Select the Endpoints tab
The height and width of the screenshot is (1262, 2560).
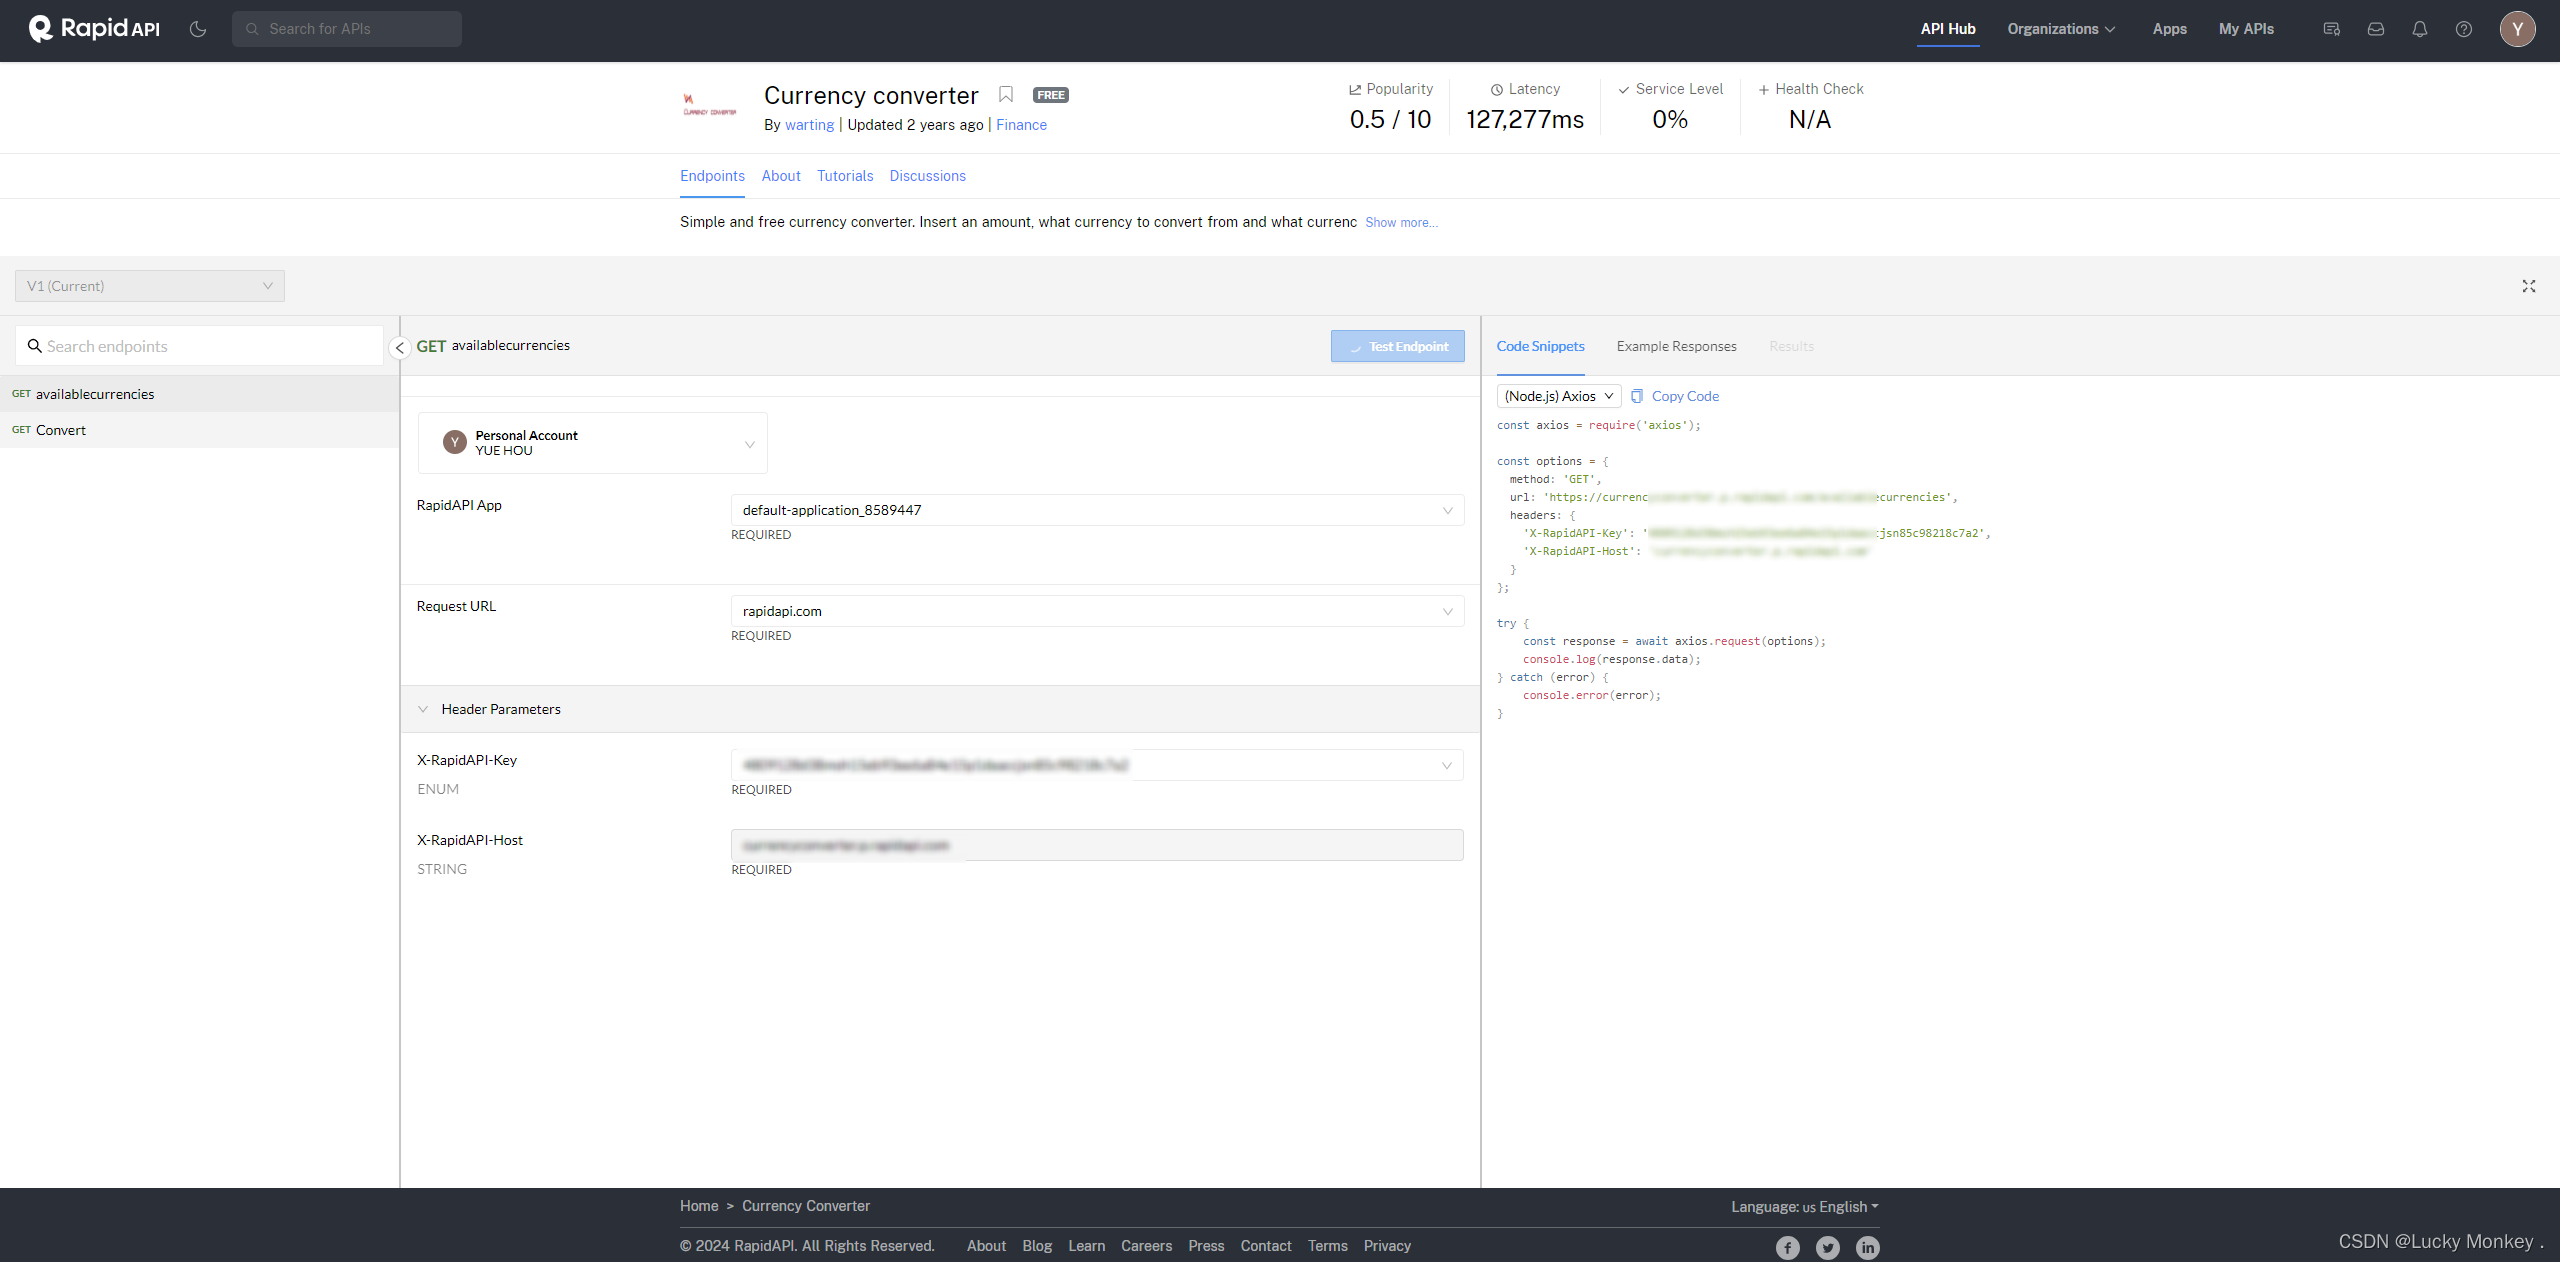pyautogui.click(x=712, y=176)
